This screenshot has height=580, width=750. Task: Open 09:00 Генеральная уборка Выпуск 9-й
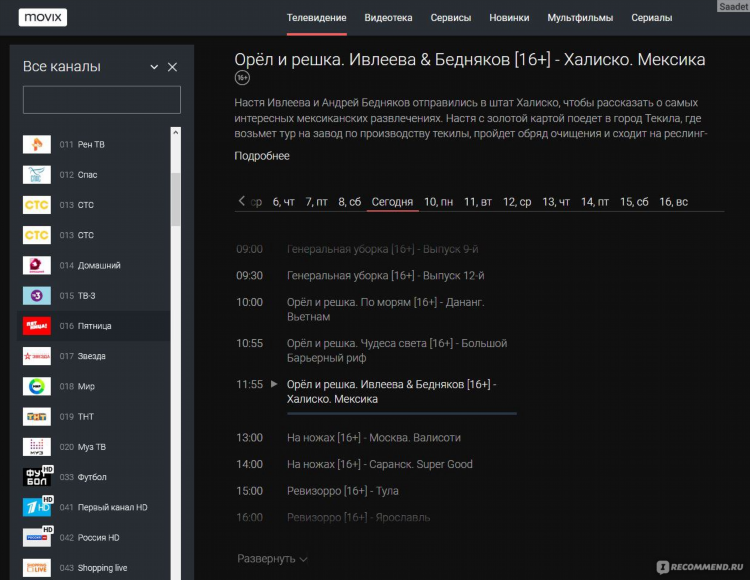(x=383, y=249)
